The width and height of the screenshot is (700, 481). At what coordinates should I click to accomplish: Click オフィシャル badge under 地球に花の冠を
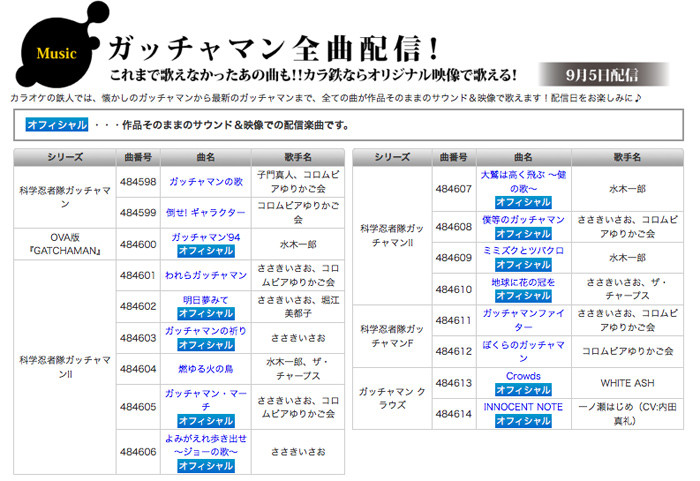pos(523,296)
